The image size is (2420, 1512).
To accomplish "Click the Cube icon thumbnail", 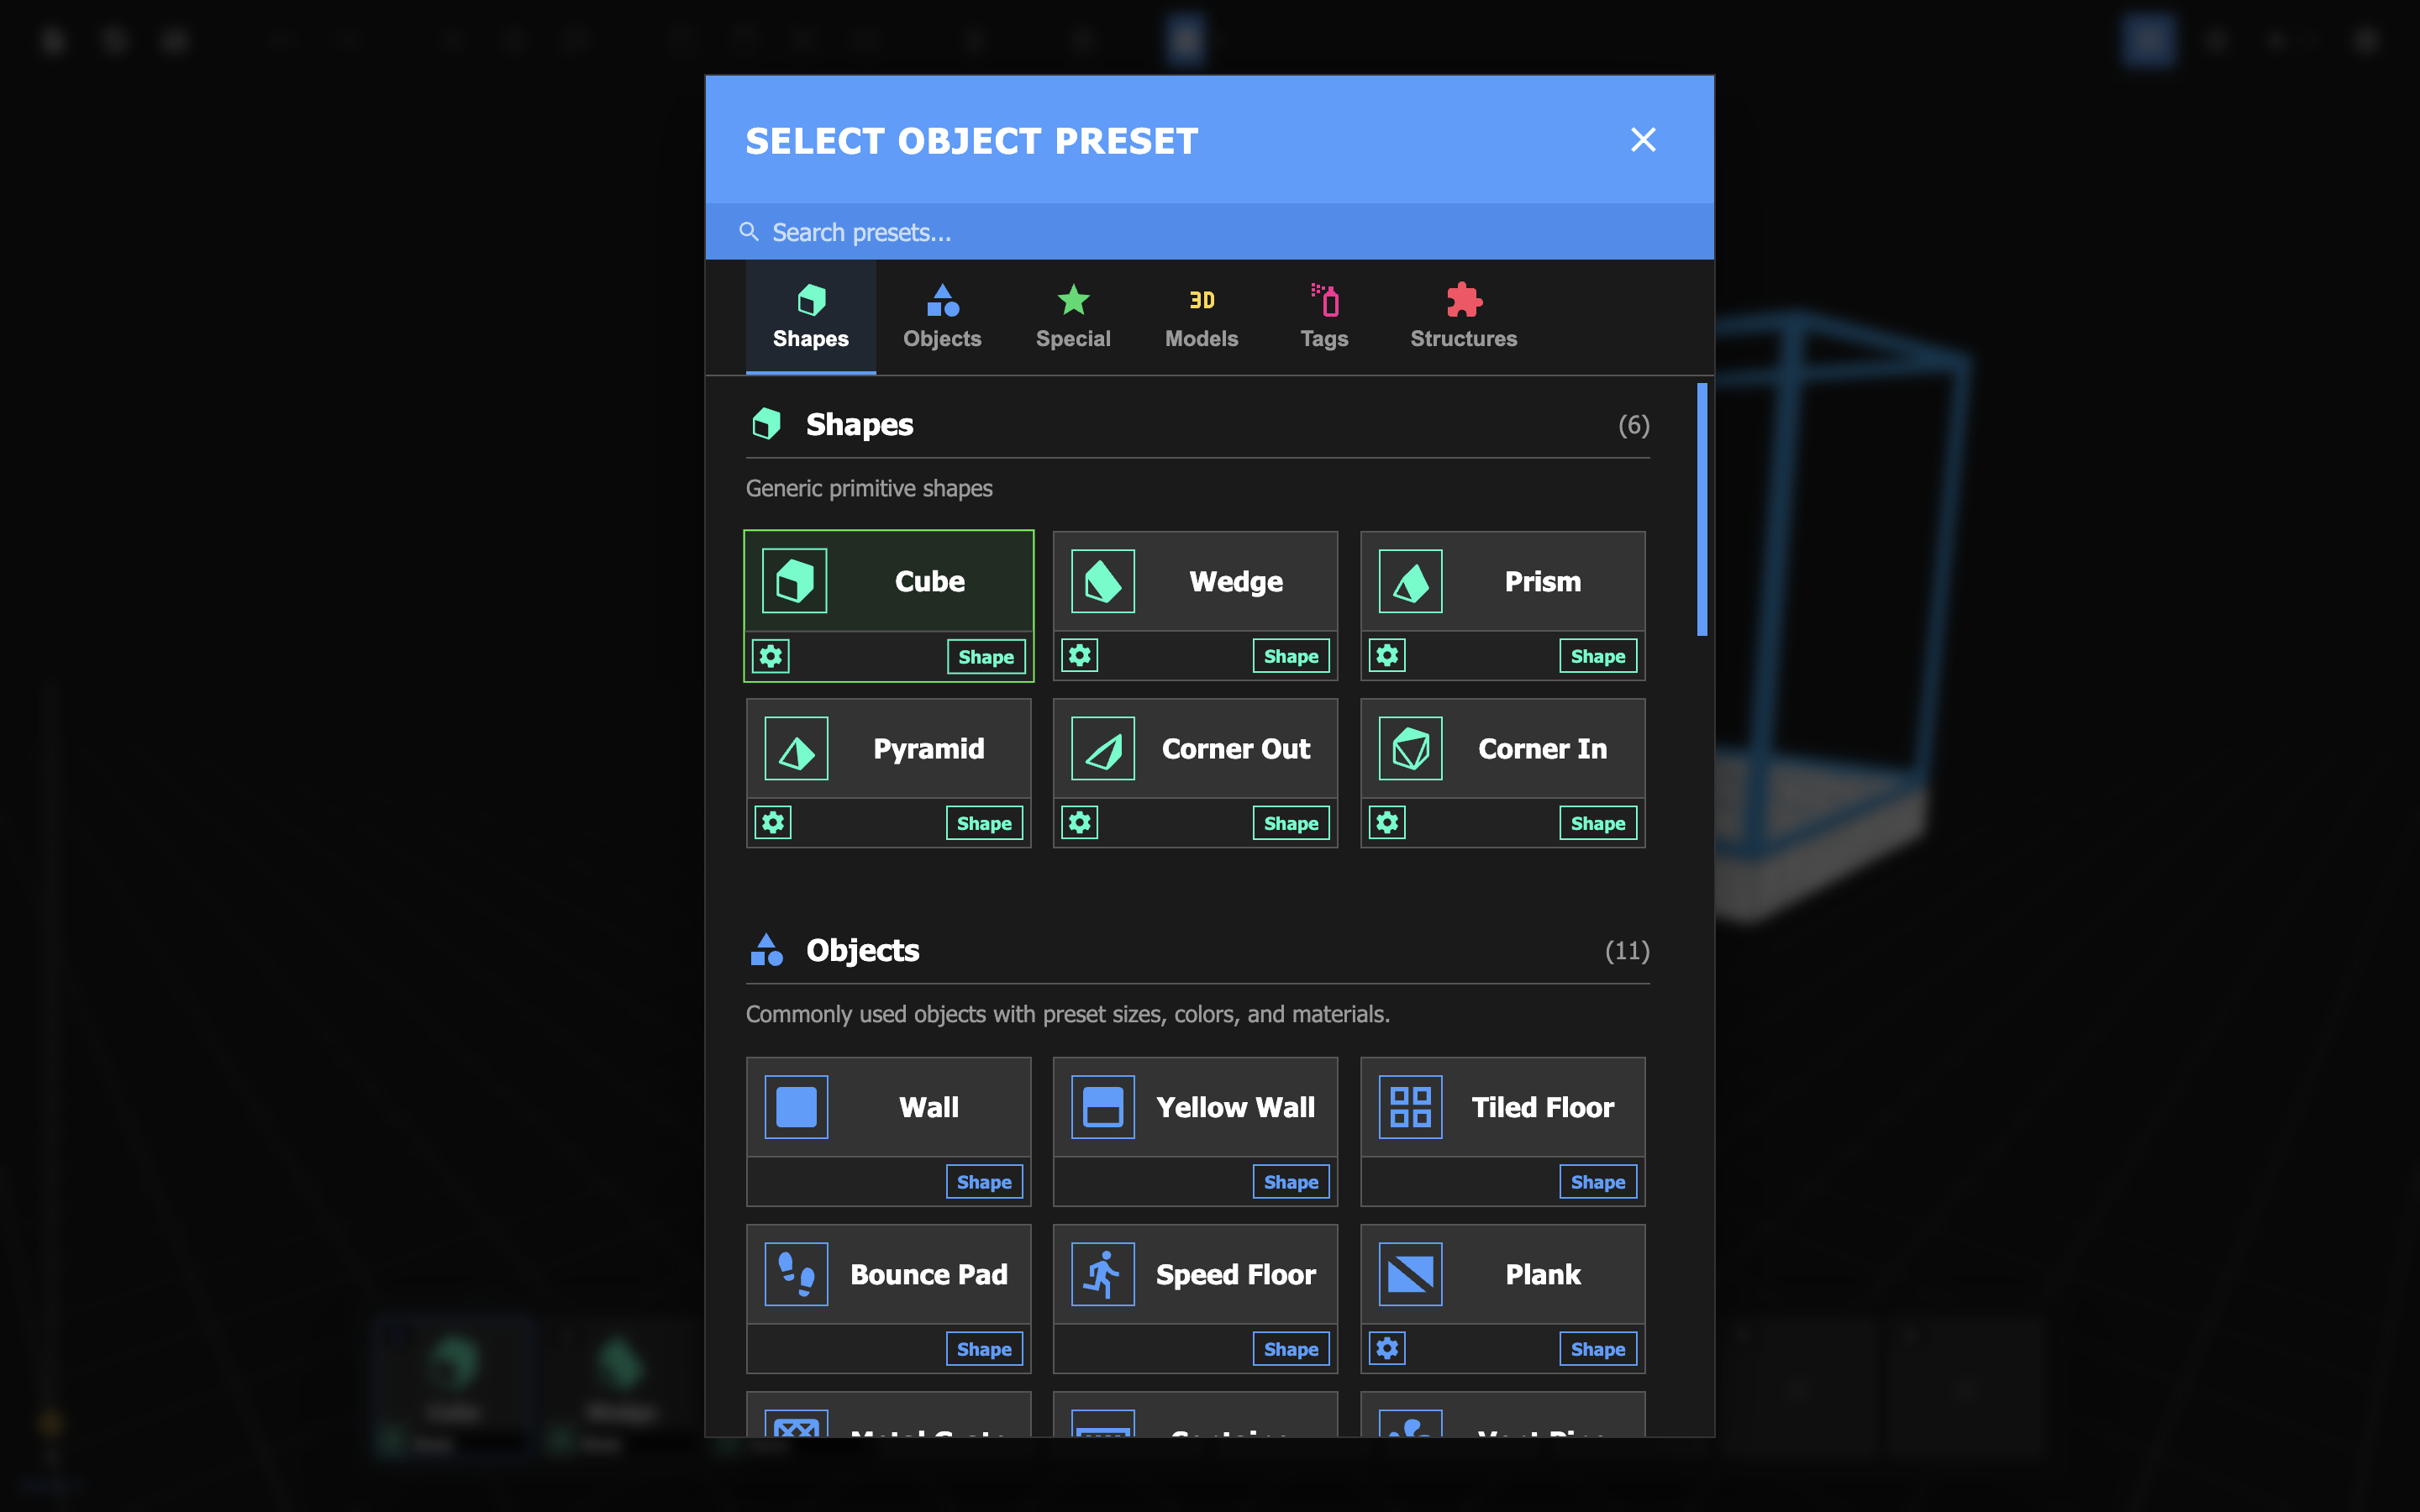I will point(795,581).
